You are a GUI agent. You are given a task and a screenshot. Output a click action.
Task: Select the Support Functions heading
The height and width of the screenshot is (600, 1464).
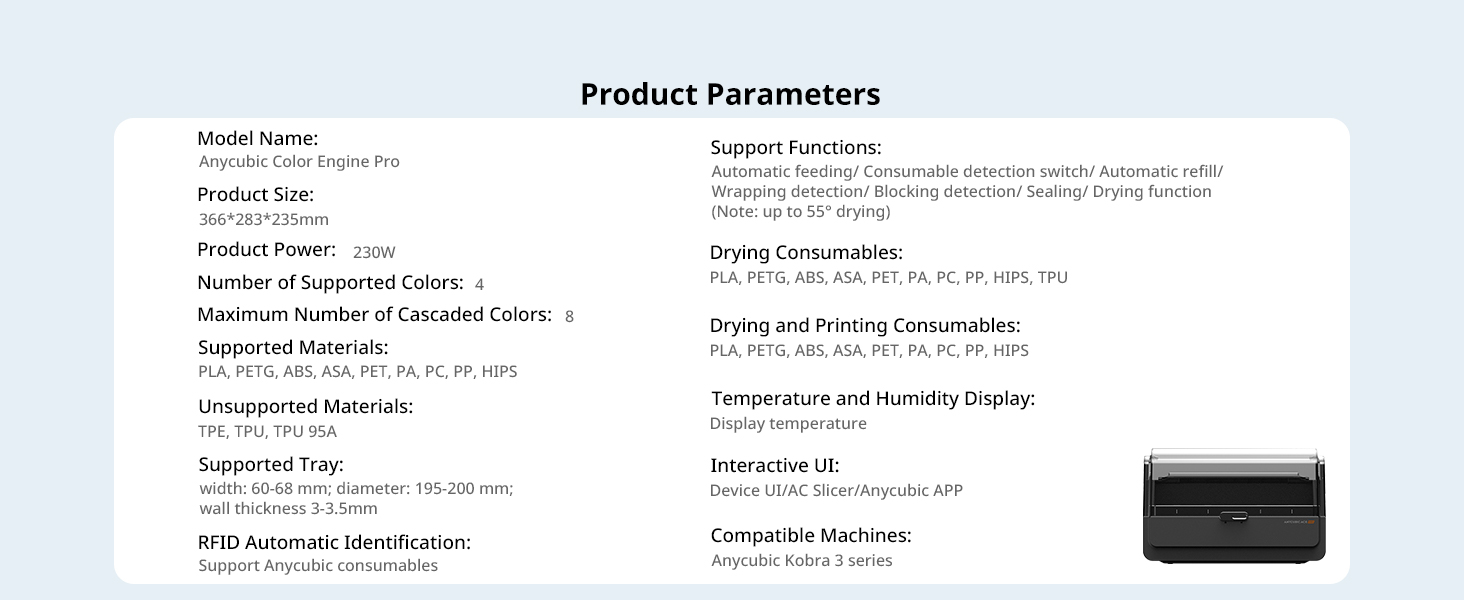(796, 148)
